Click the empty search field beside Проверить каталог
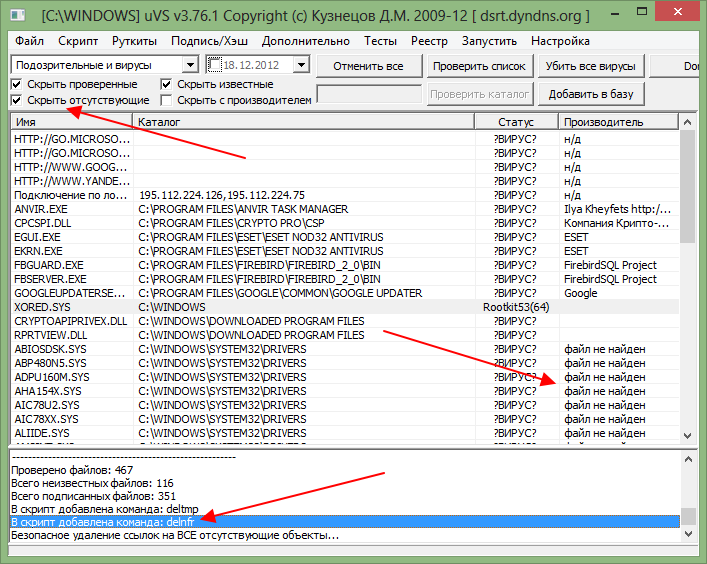The height and width of the screenshot is (564, 707). pos(369,94)
